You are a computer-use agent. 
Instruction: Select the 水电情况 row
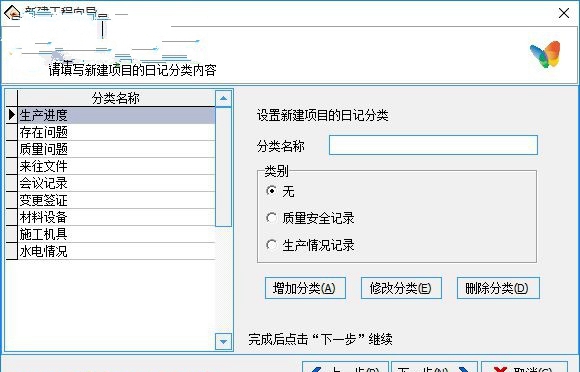pos(116,251)
